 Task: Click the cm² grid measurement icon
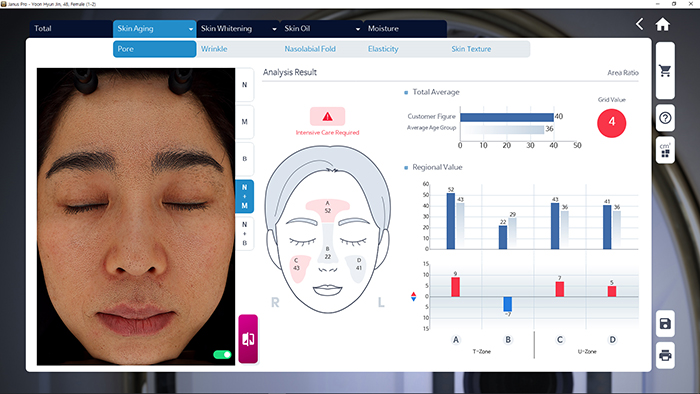pos(665,150)
